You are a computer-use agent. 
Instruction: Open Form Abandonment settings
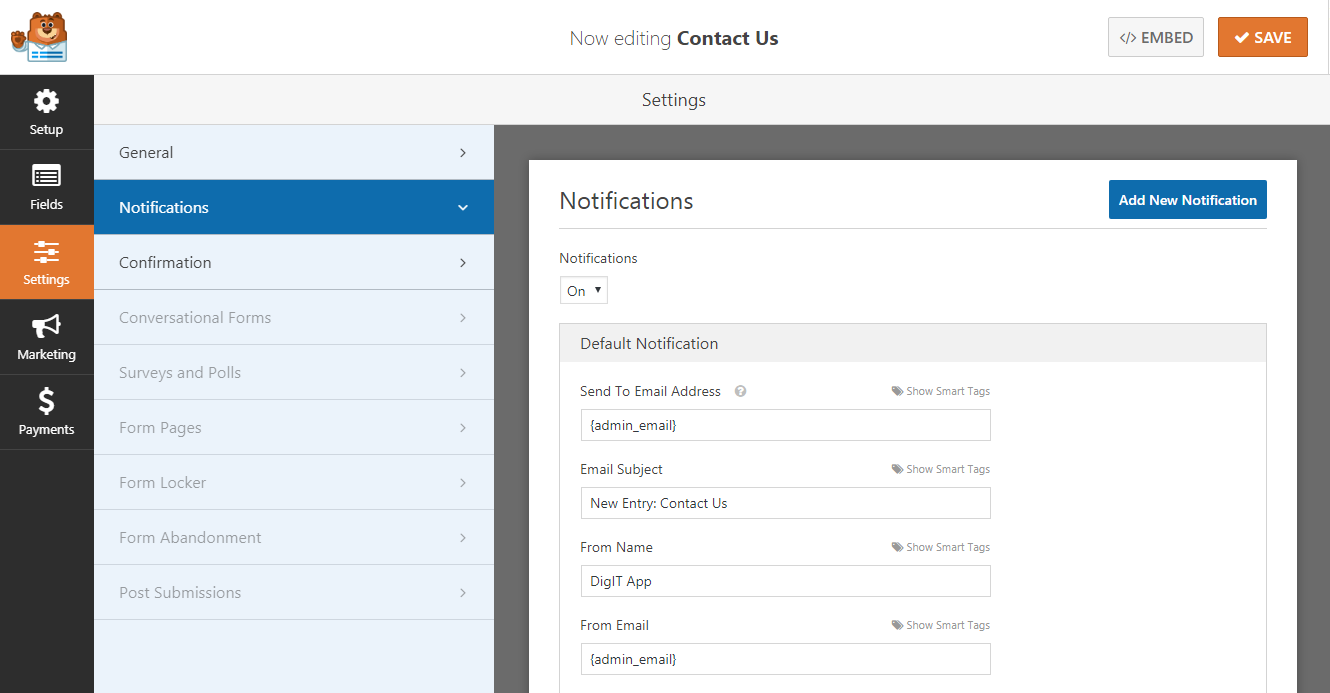[294, 537]
